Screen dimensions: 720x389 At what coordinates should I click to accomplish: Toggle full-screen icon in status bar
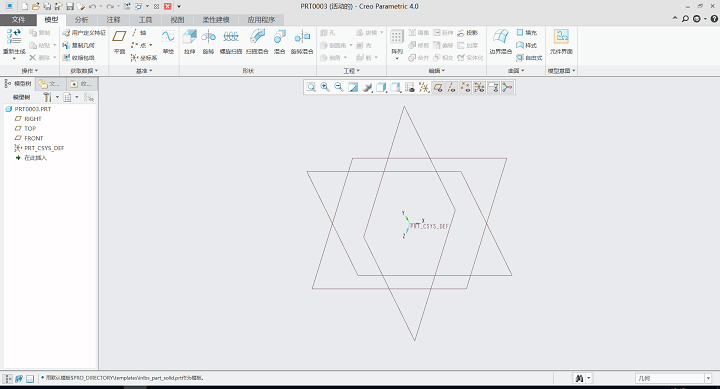coord(30,379)
